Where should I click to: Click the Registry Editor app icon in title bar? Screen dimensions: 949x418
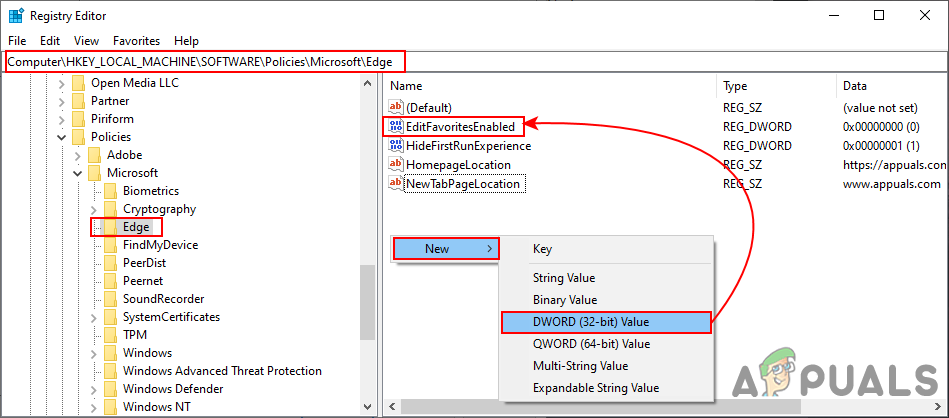16,15
